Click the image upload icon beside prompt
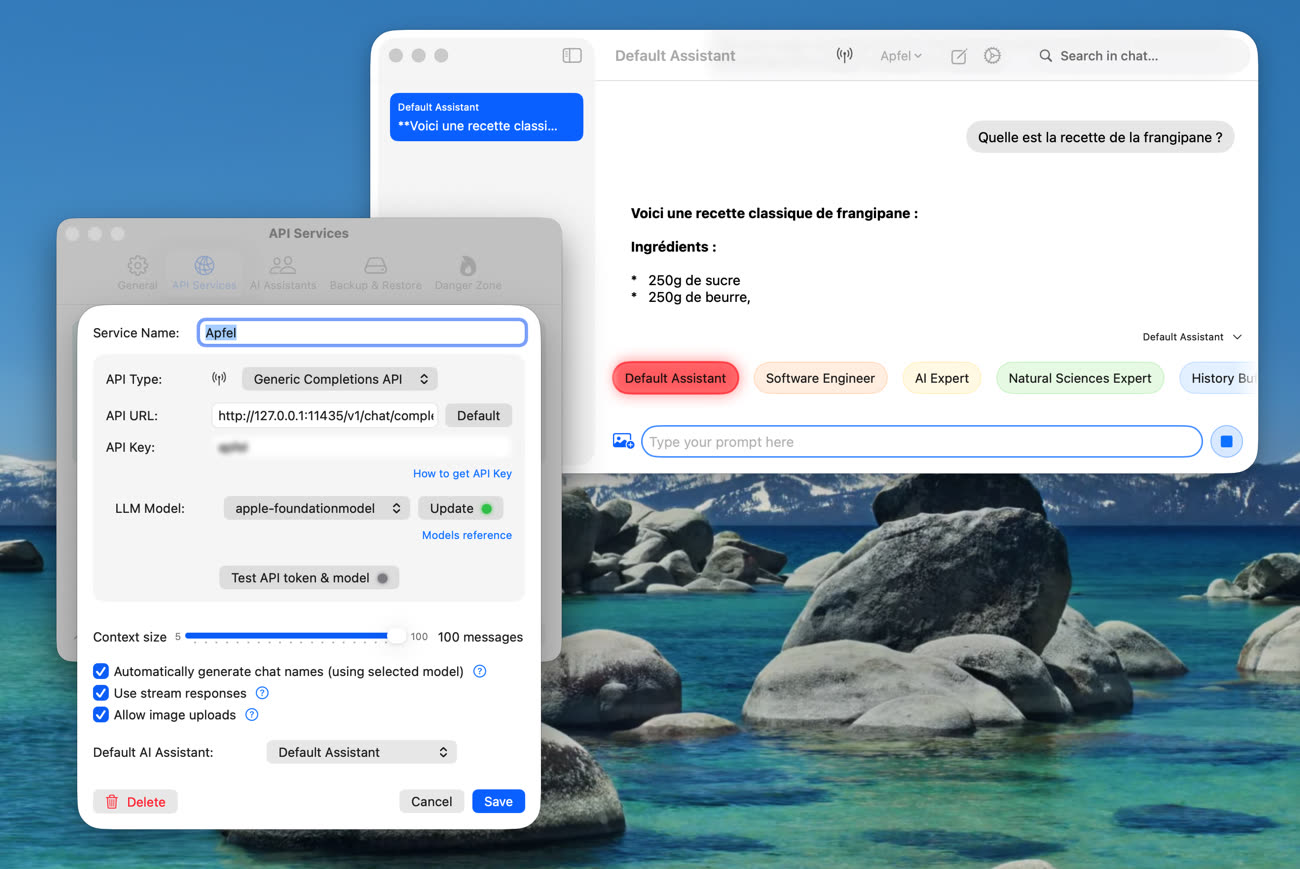The image size is (1300, 869). (x=623, y=441)
